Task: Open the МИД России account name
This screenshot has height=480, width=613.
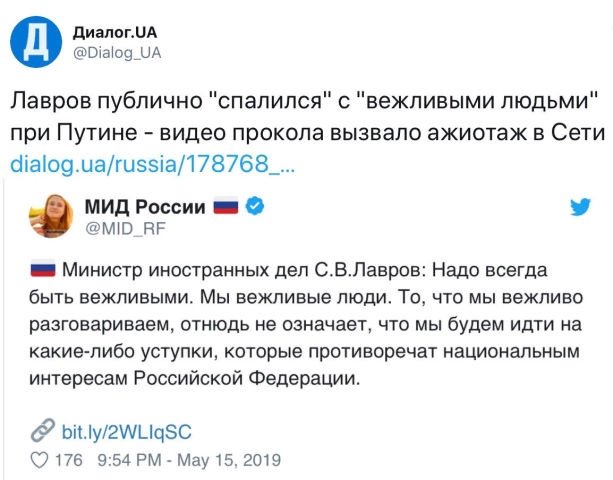Action: point(148,207)
